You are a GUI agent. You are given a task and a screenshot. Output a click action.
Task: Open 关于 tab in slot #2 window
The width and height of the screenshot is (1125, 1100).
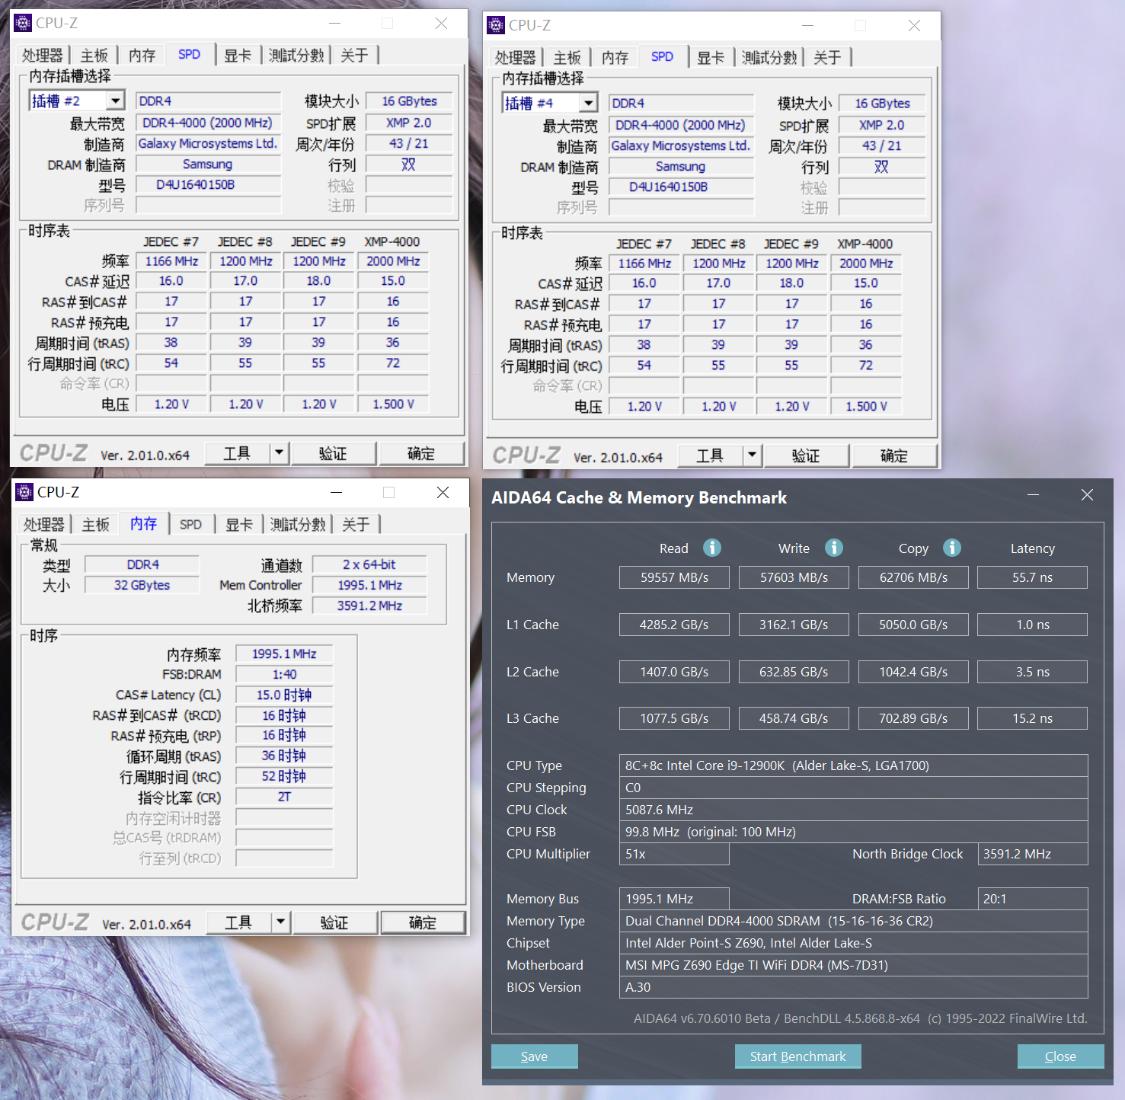[x=354, y=55]
